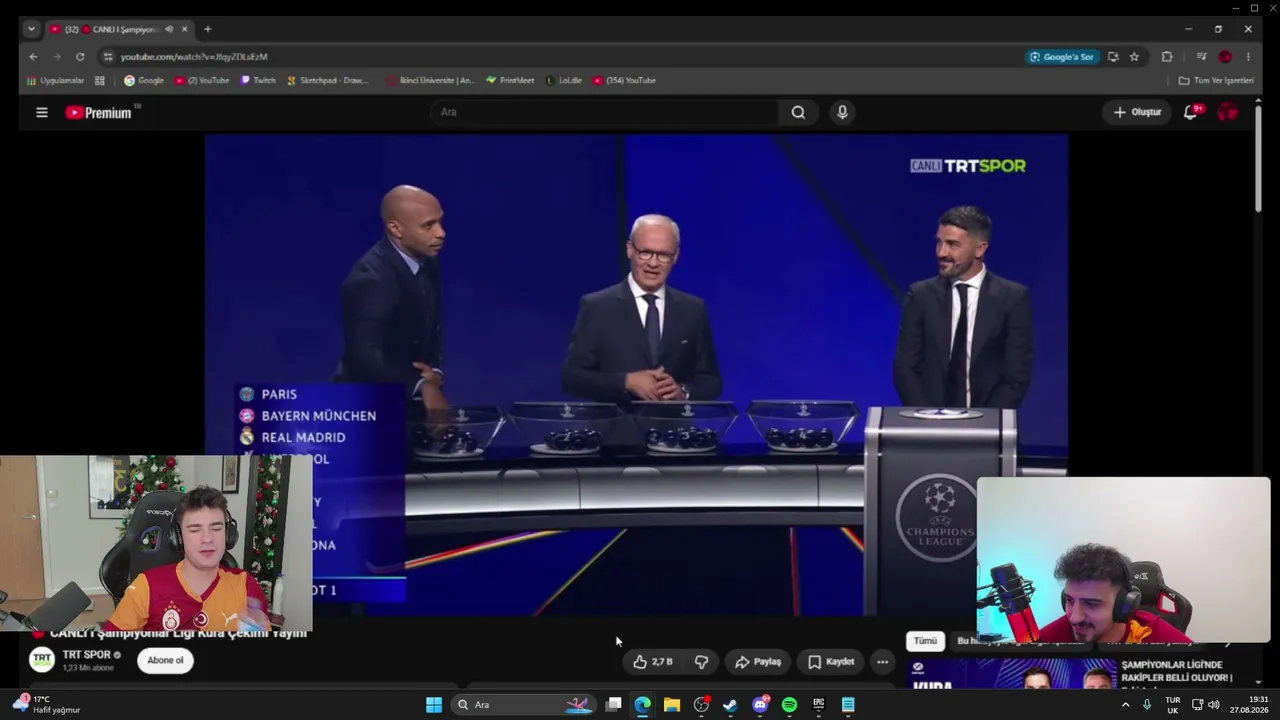Go back in the browser

point(33,57)
